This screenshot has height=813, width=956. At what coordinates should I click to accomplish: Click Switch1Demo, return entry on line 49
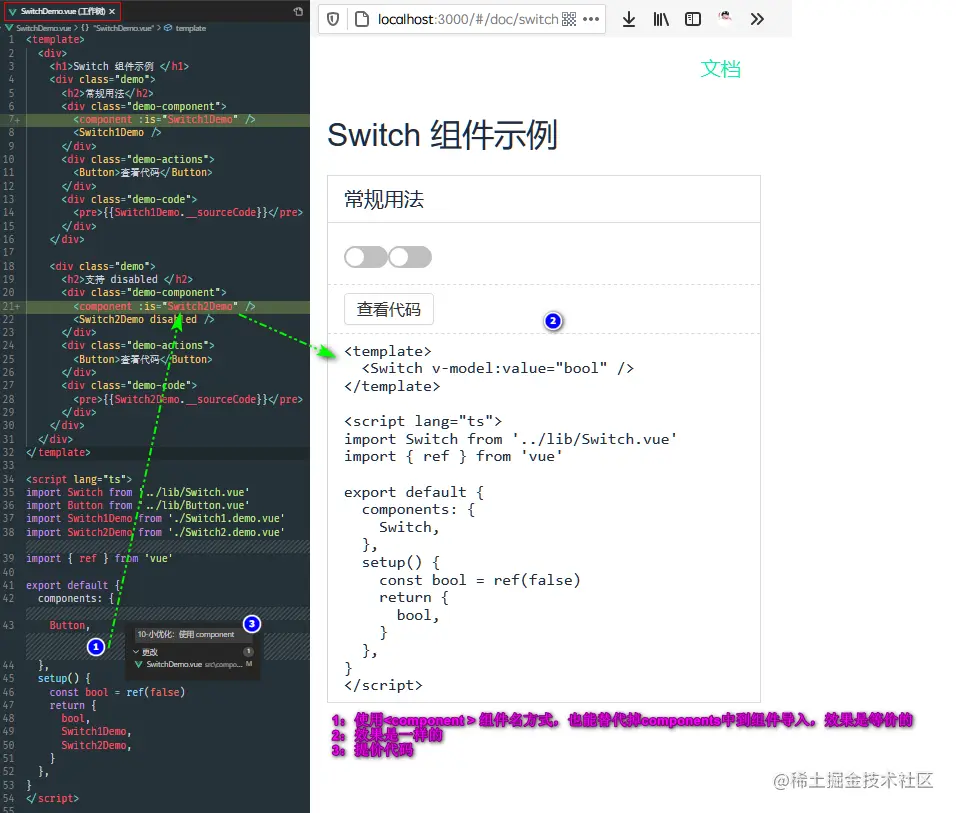96,731
